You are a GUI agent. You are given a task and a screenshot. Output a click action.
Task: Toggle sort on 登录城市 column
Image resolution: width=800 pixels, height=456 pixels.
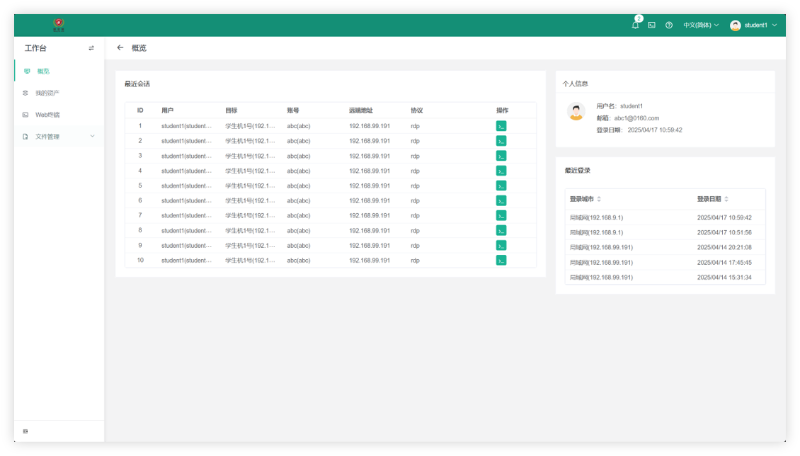point(599,199)
